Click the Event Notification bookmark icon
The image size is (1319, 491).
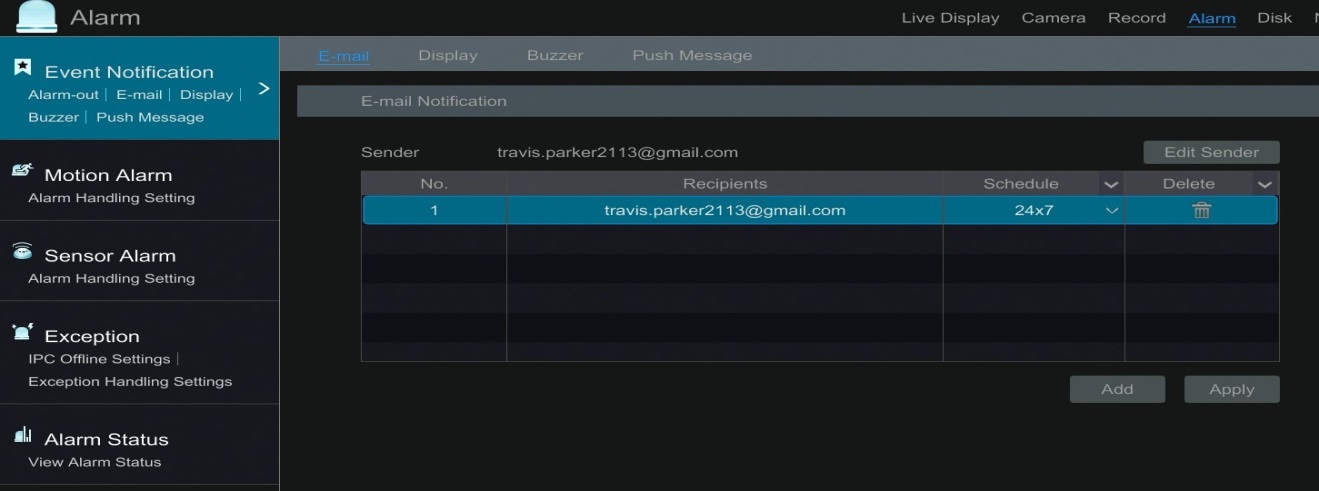(x=22, y=68)
